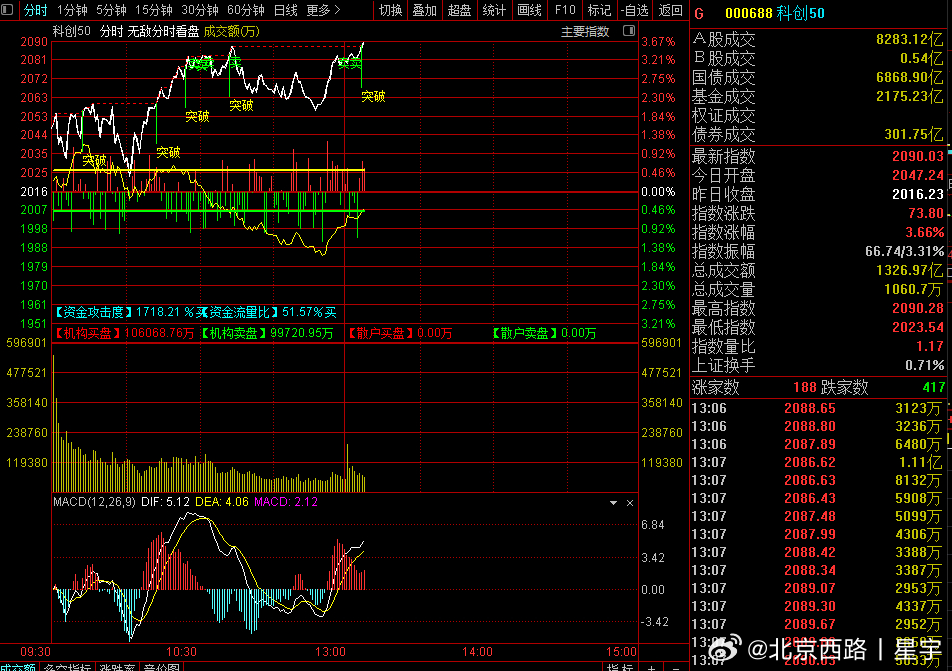The image size is (952, 671).
Task: Click the 最新指数 value 2090.03
Action: [x=918, y=157]
